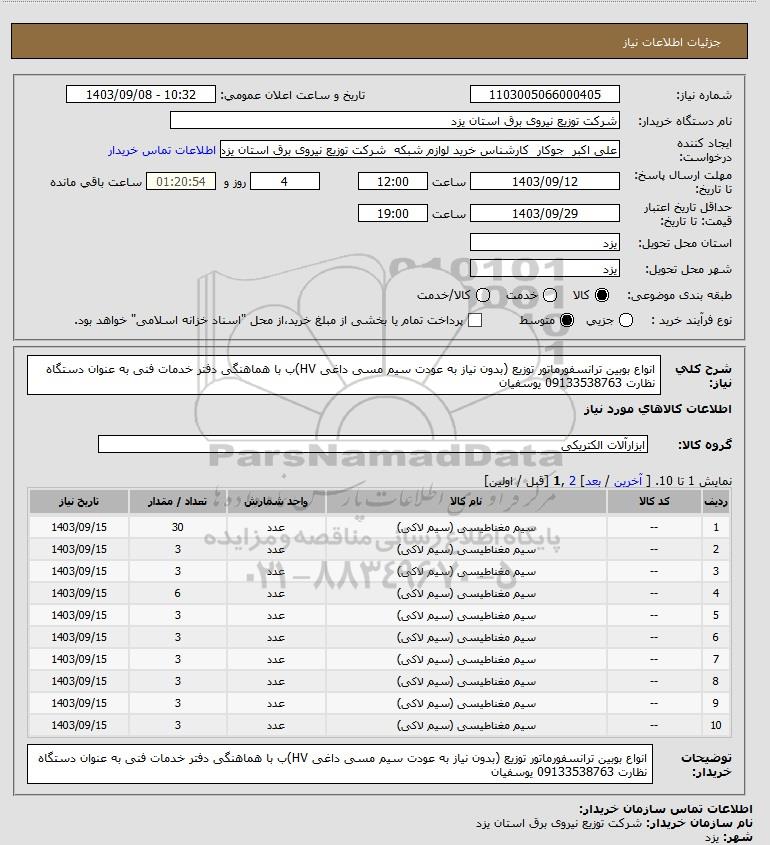Screen dimensions: 770x845
Task: Click the ردیف column header
Action: 716,502
